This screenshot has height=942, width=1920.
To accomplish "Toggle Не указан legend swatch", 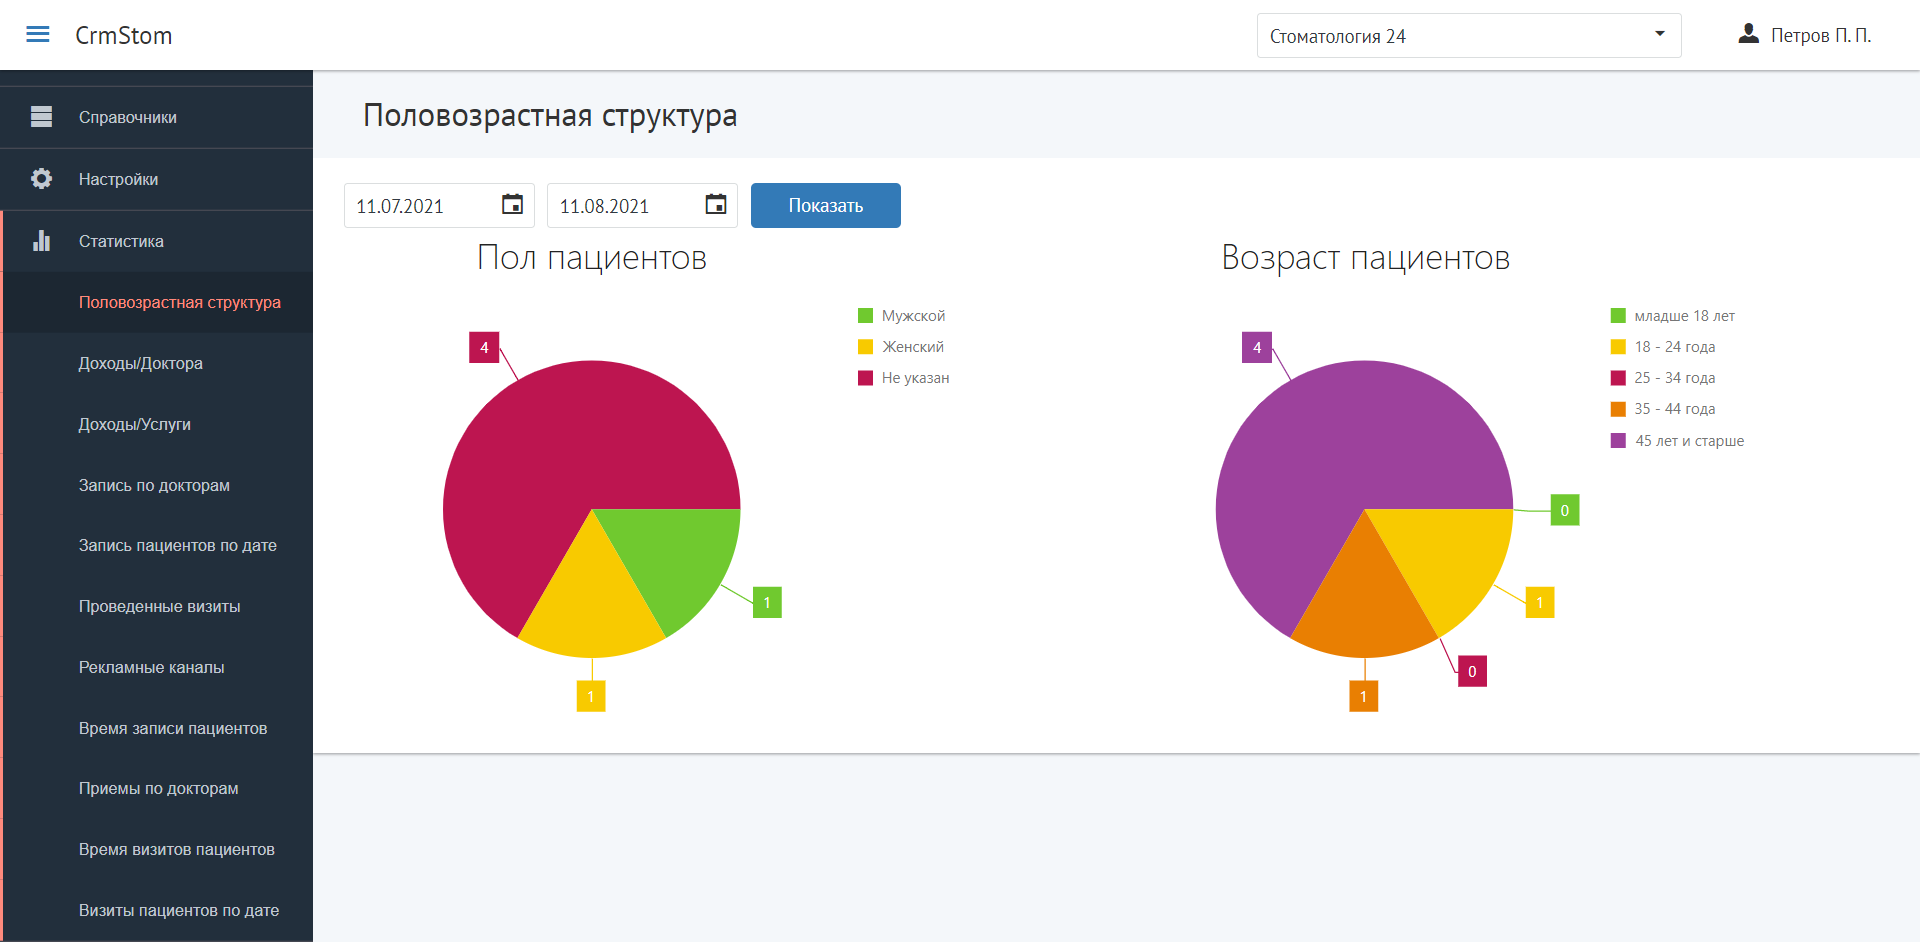I will 866,378.
